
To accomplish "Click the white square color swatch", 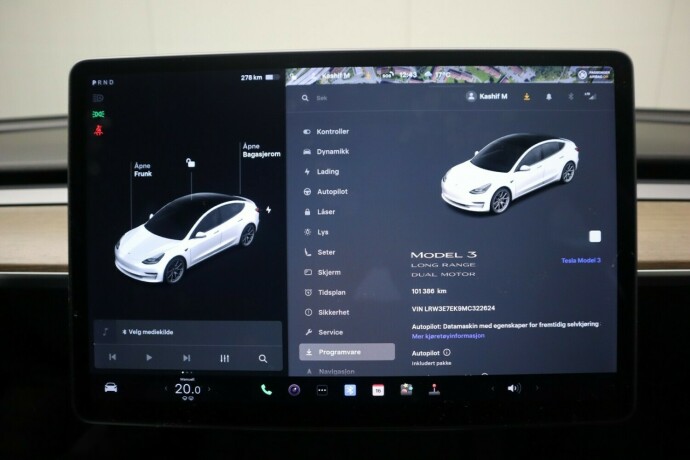I will [x=595, y=236].
